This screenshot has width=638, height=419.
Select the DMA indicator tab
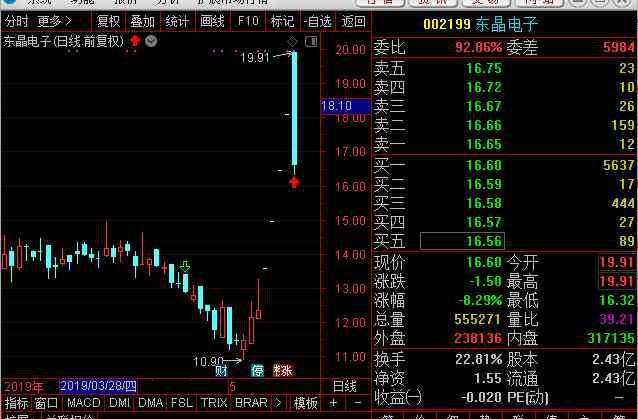coord(151,403)
